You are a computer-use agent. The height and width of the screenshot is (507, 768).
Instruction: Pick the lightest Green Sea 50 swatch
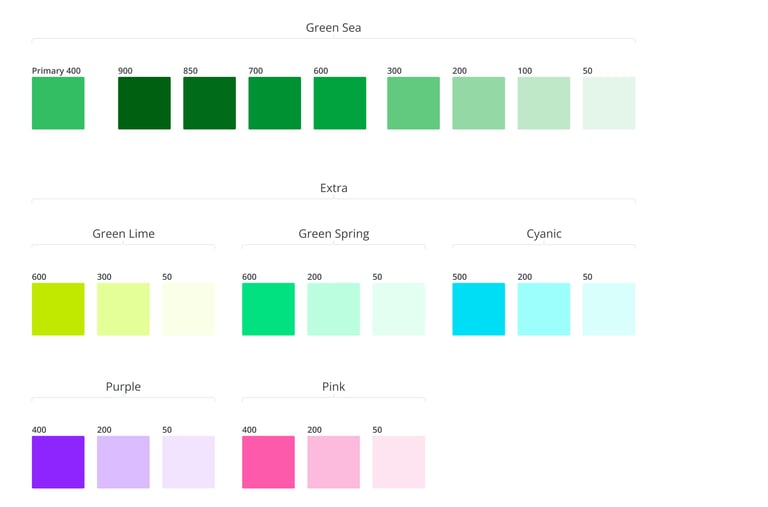coord(609,103)
